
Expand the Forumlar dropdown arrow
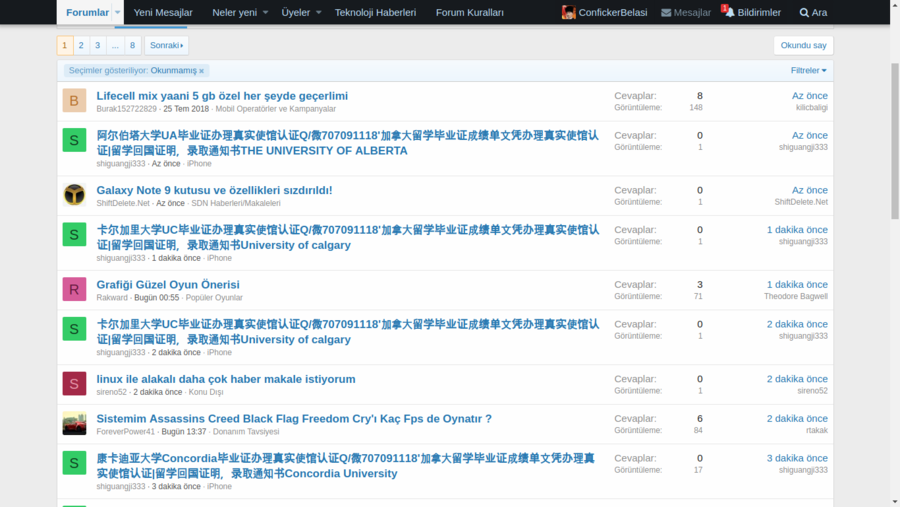pyautogui.click(x=117, y=12)
